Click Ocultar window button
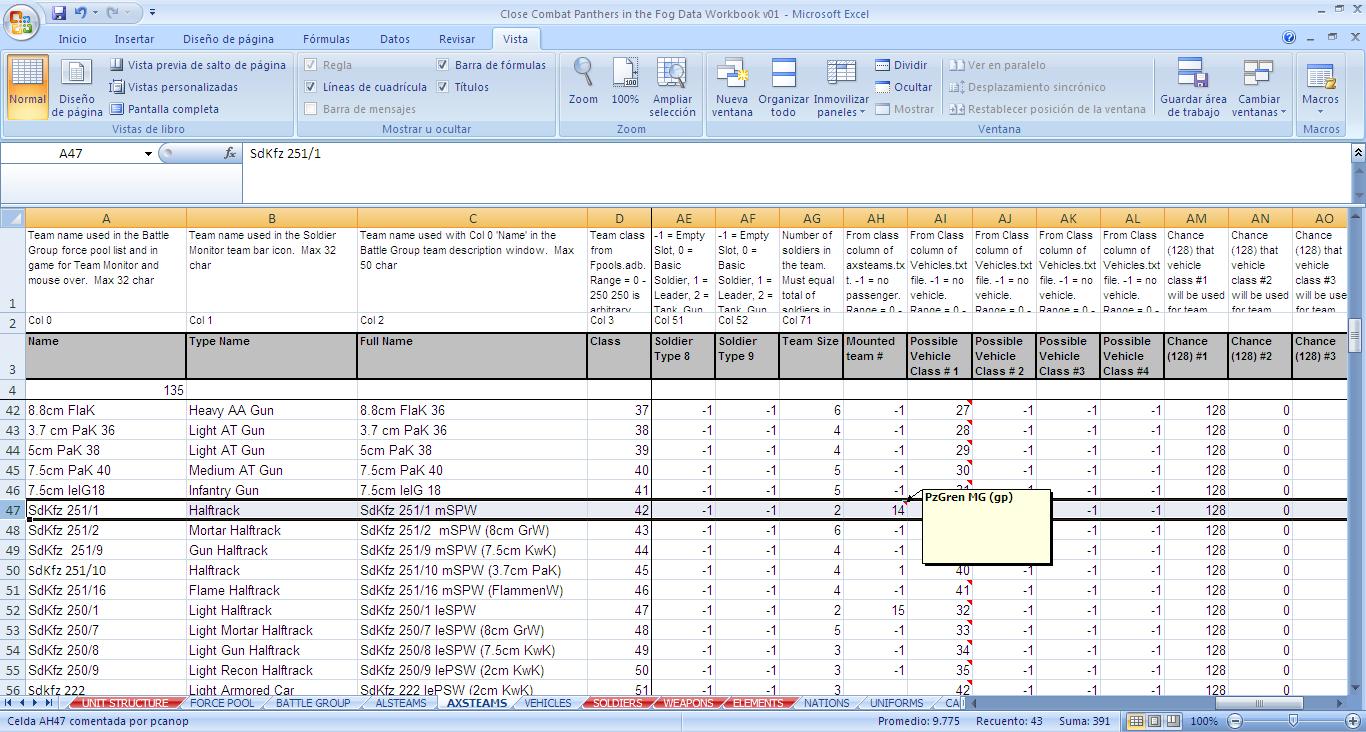The image size is (1366, 732). point(903,87)
